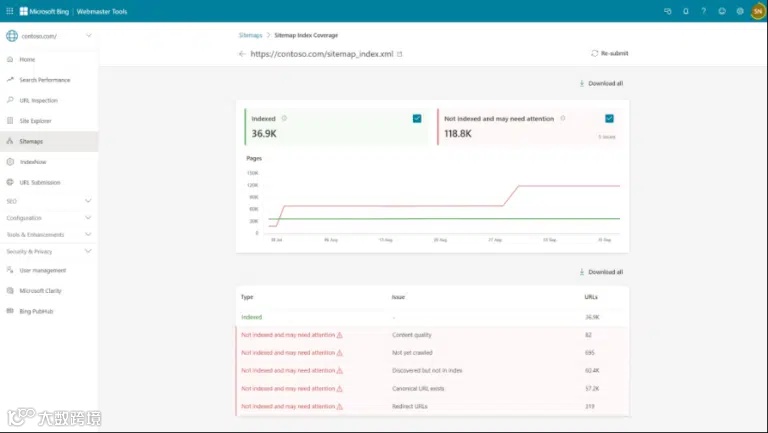Click the Bing PubHub icon

click(10, 311)
